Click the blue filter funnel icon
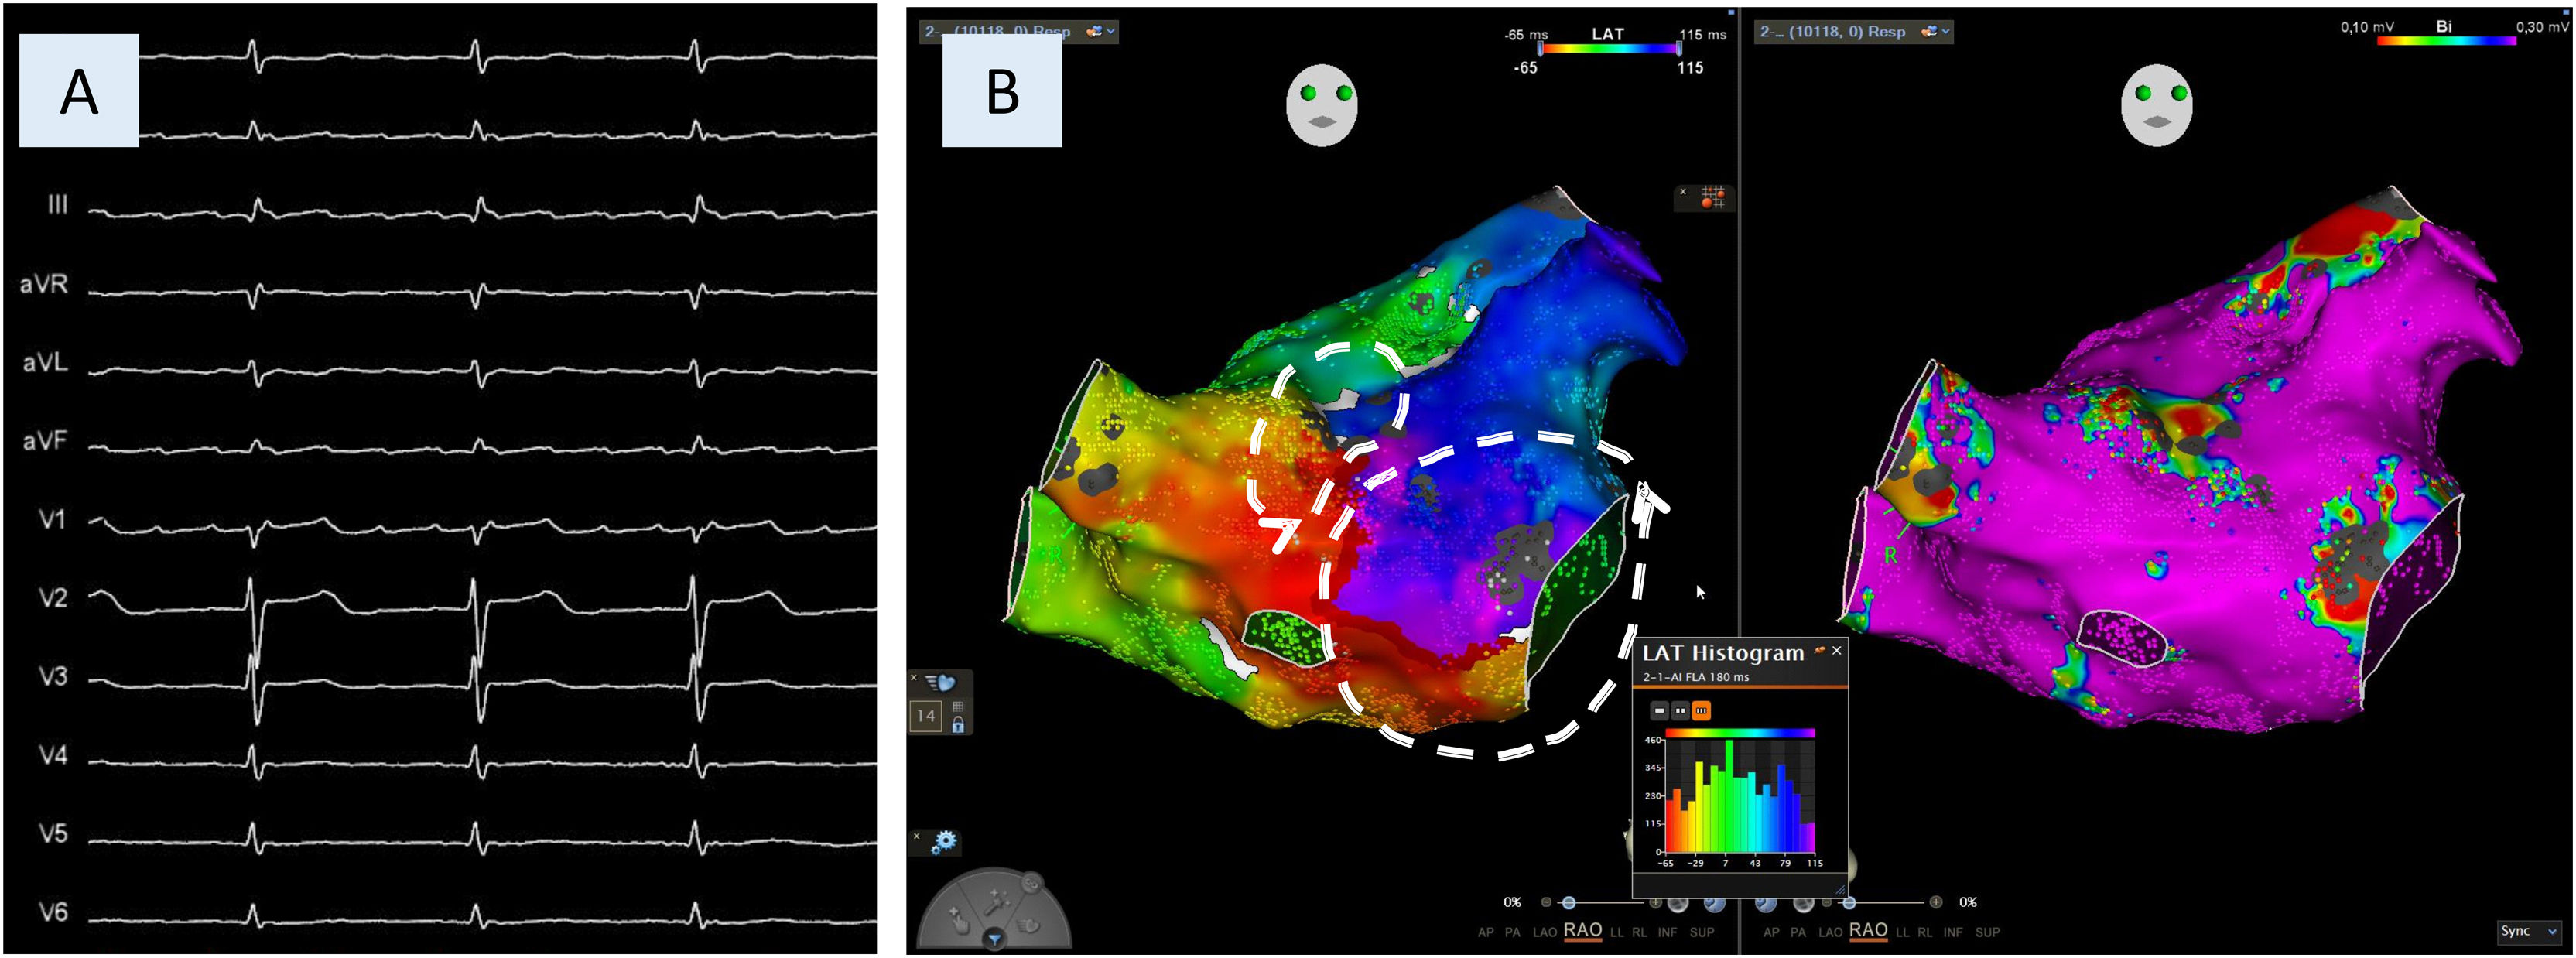Screen dimensions: 2576x958 tap(994, 939)
